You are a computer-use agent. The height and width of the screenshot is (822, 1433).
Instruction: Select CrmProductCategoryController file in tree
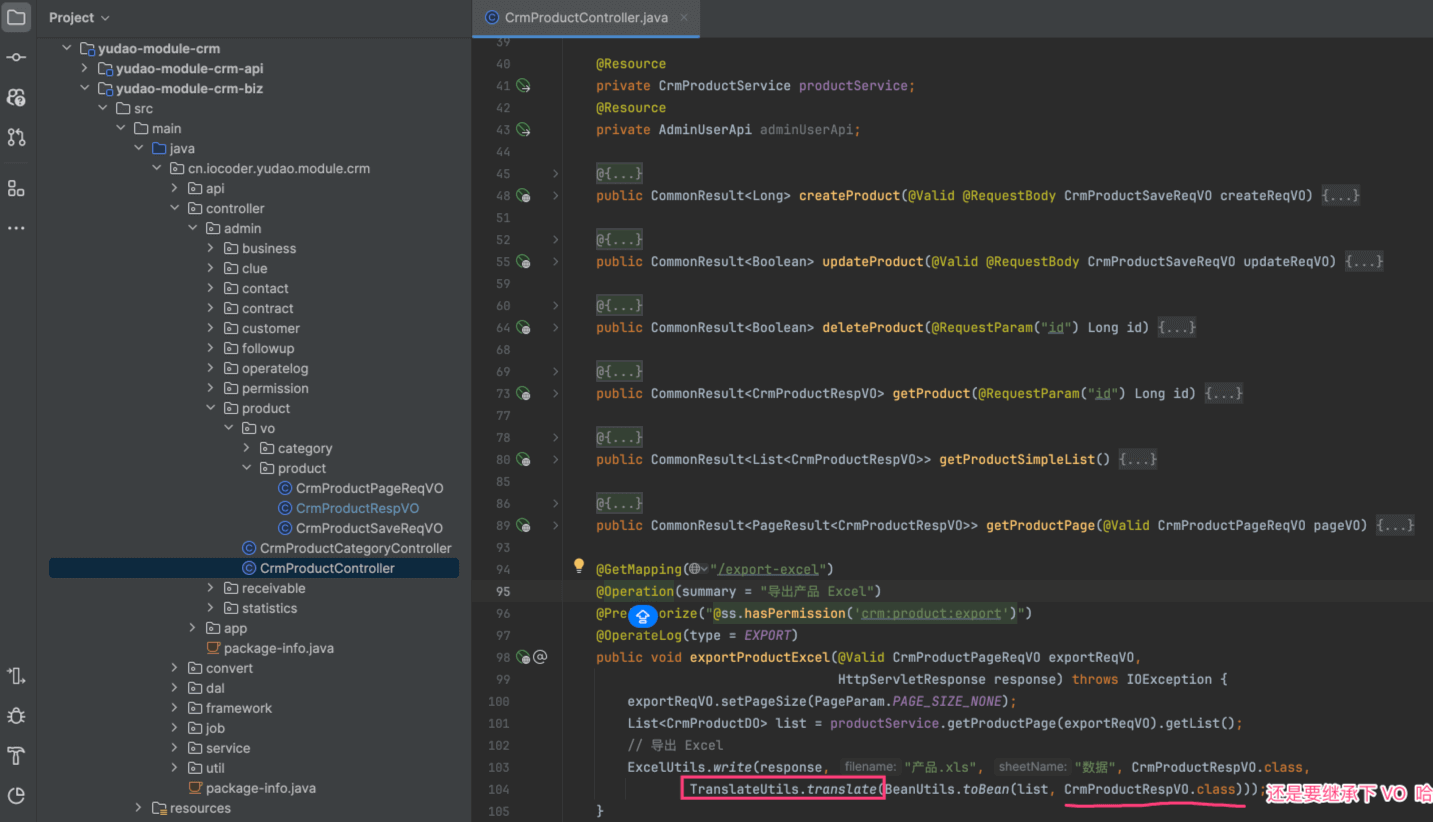pos(355,548)
